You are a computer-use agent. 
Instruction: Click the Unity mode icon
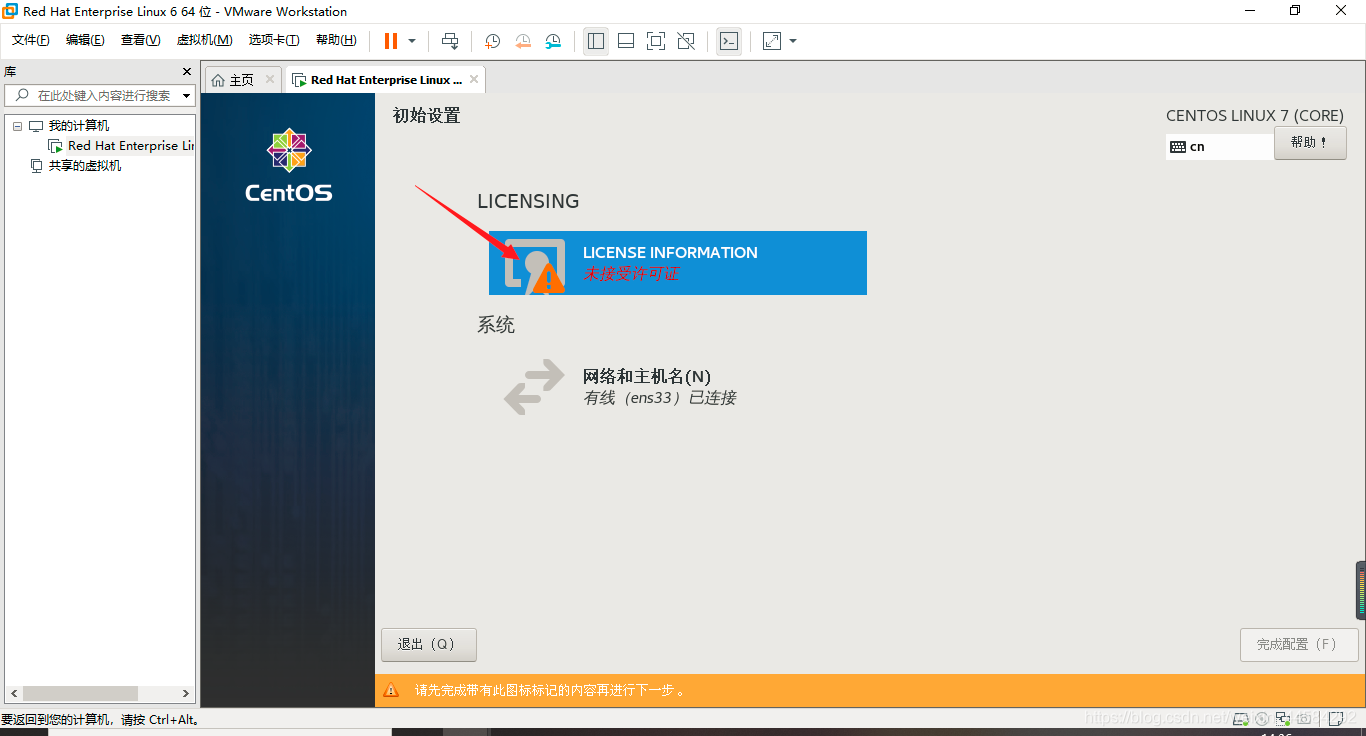tap(686, 41)
